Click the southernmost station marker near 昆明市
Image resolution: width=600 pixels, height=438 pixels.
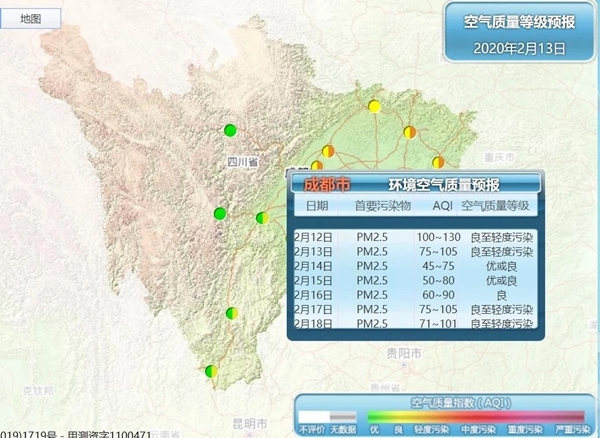tap(211, 371)
